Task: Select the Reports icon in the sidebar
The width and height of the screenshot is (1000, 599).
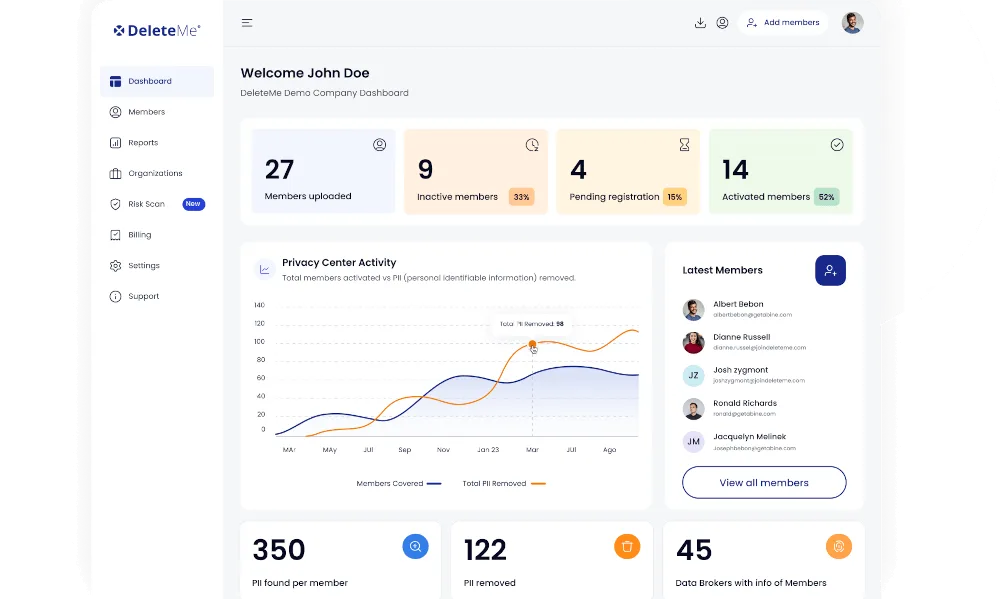Action: 116,142
